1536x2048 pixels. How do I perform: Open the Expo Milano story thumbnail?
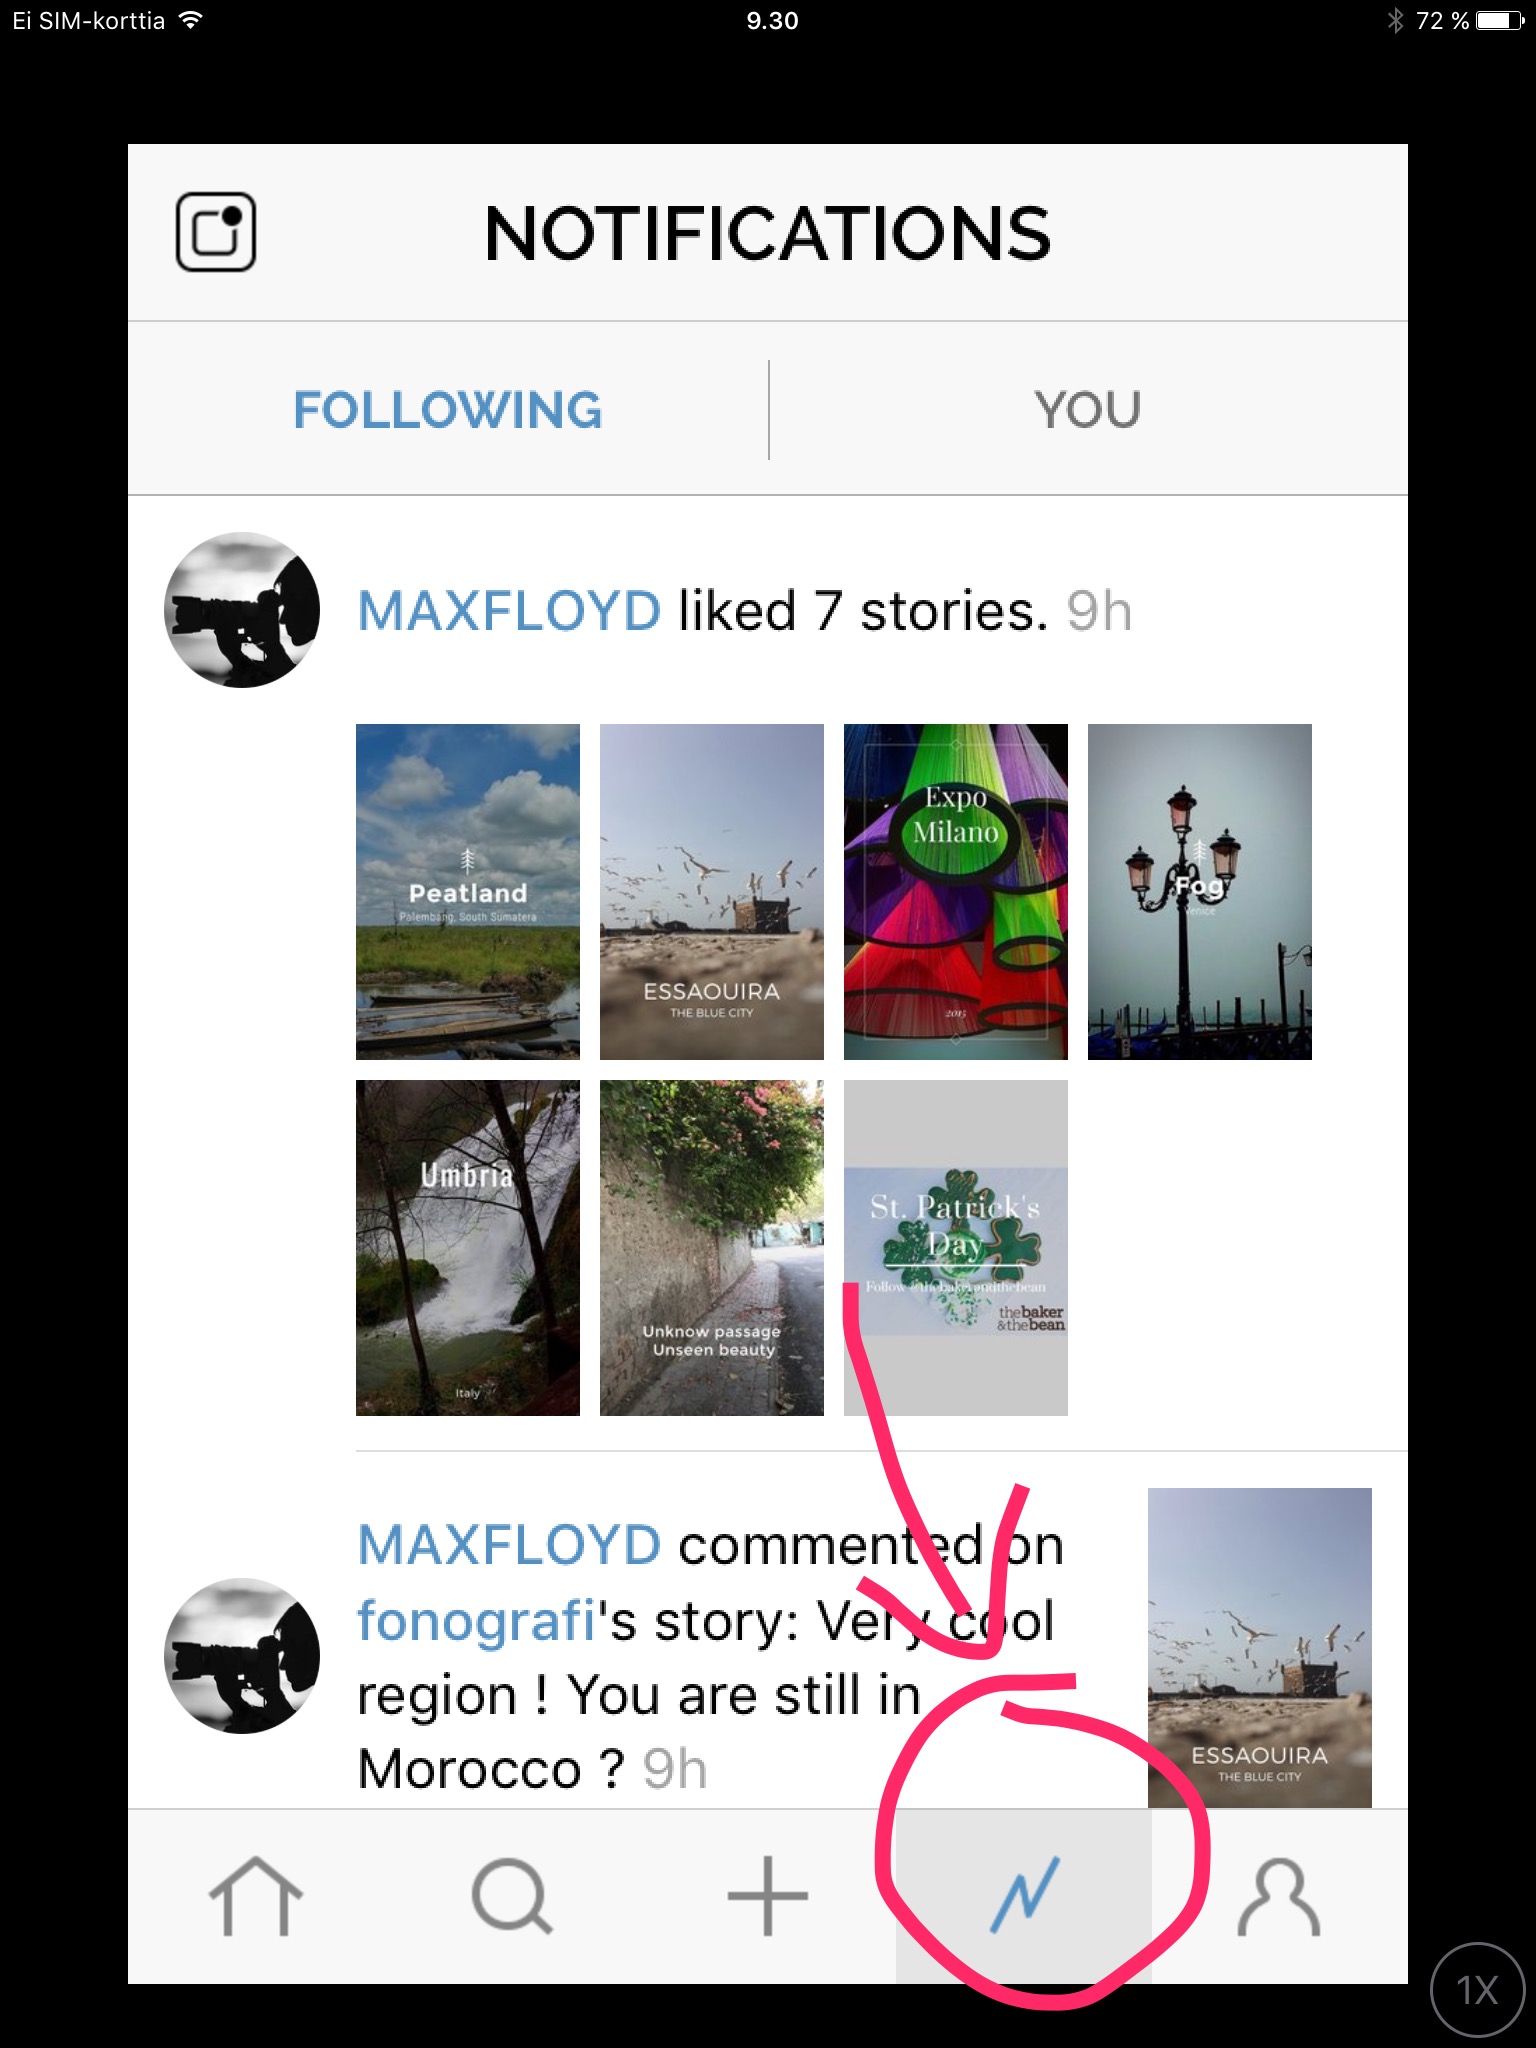(956, 891)
